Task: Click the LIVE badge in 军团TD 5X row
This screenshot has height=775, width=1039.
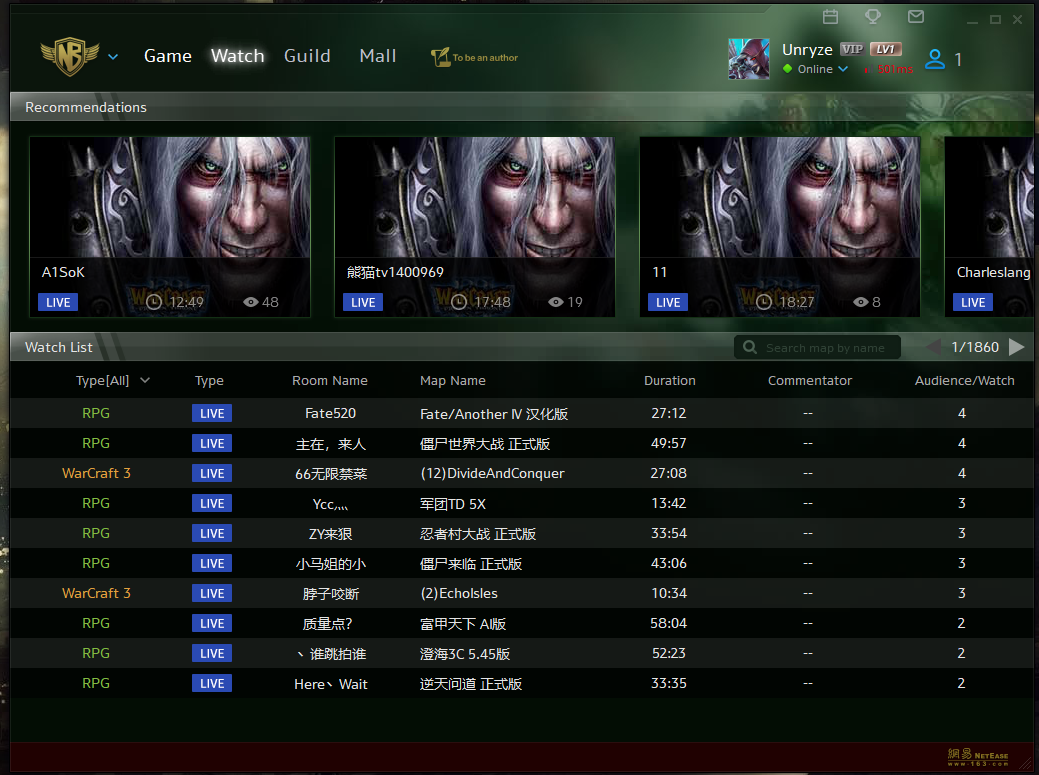Action: (x=212, y=503)
